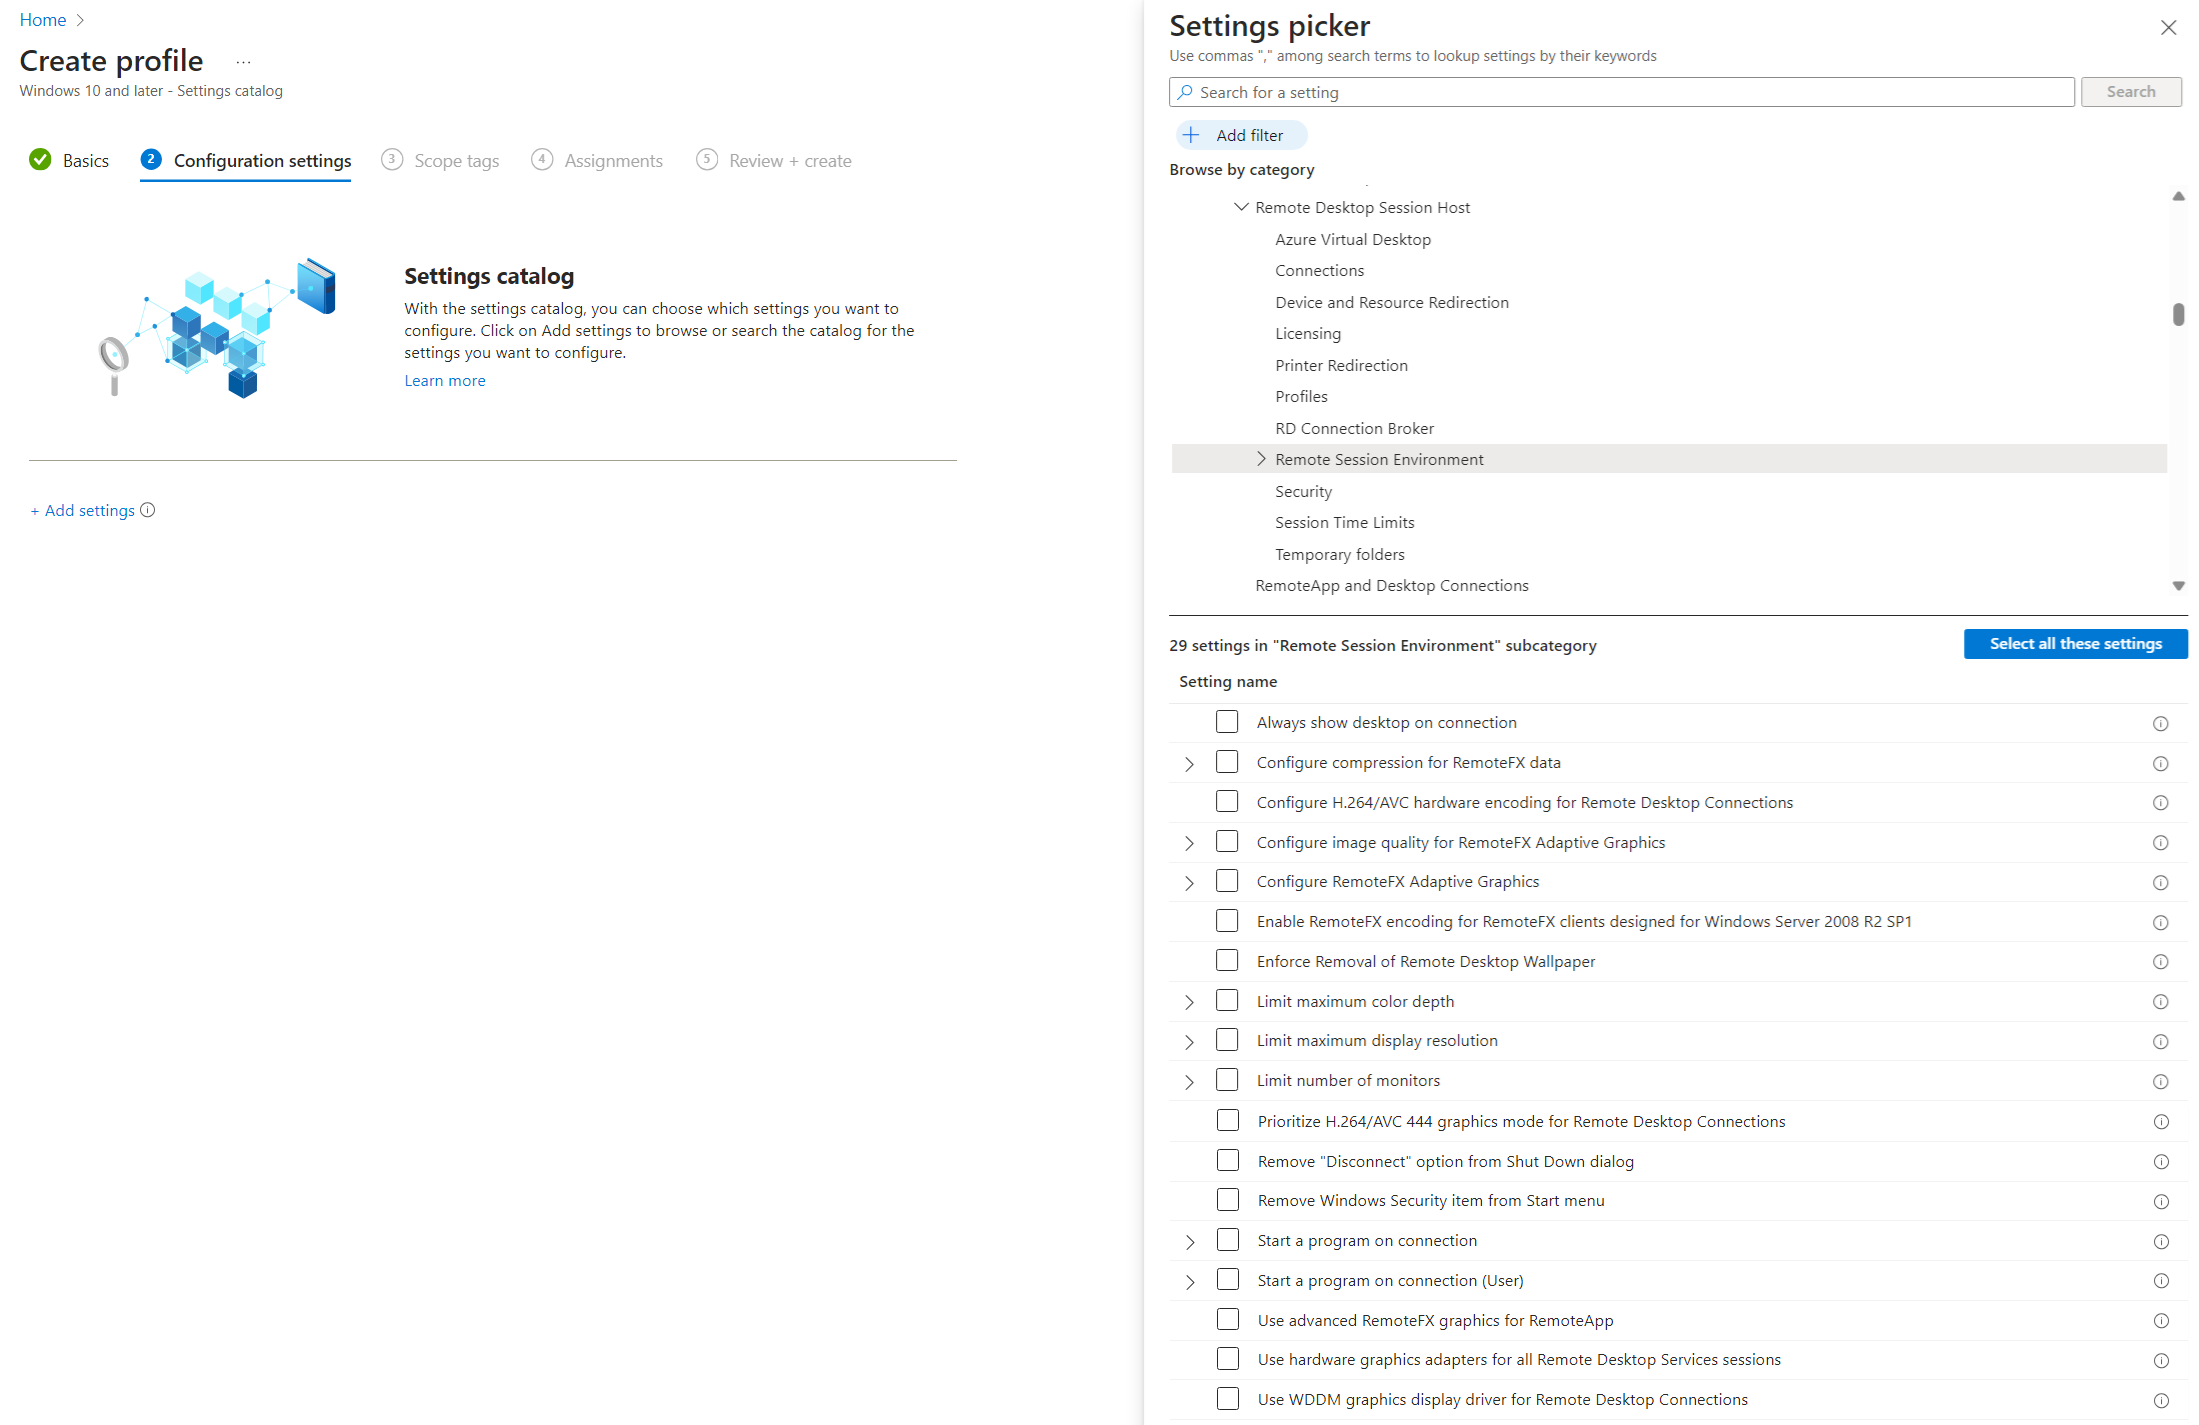
Task: Close the Settings picker panel
Action: pyautogui.click(x=2168, y=27)
